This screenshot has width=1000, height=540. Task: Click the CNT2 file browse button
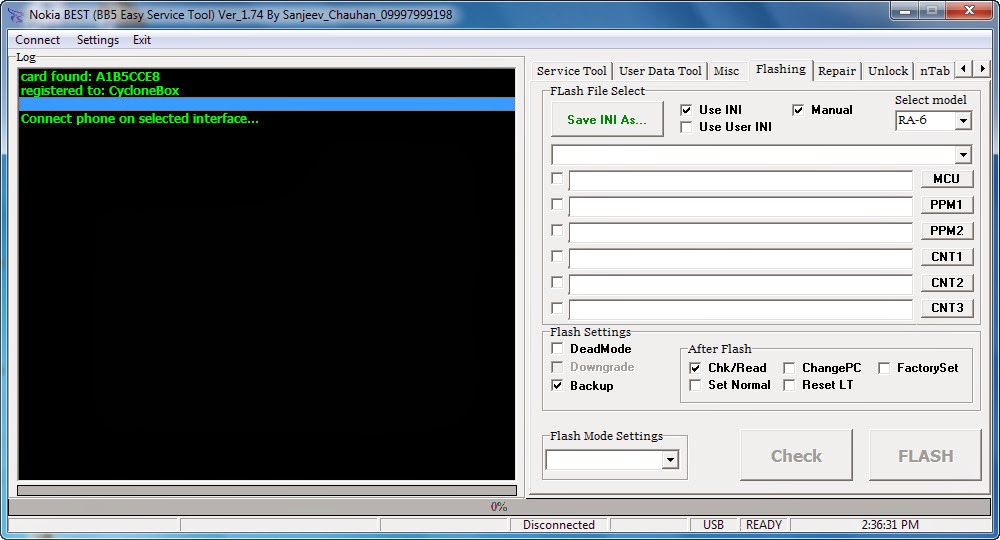point(946,282)
